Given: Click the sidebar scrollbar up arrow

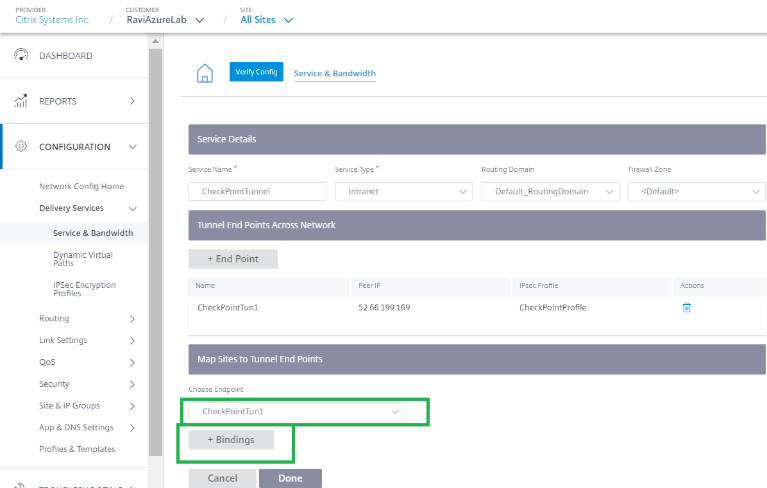Looking at the screenshot, I should [x=156, y=41].
